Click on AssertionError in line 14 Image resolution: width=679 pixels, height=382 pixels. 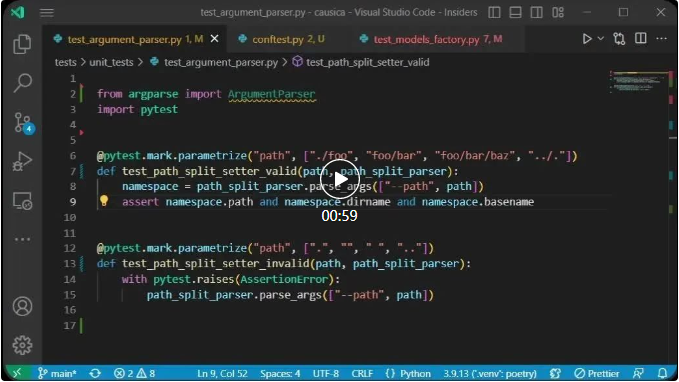click(x=284, y=279)
